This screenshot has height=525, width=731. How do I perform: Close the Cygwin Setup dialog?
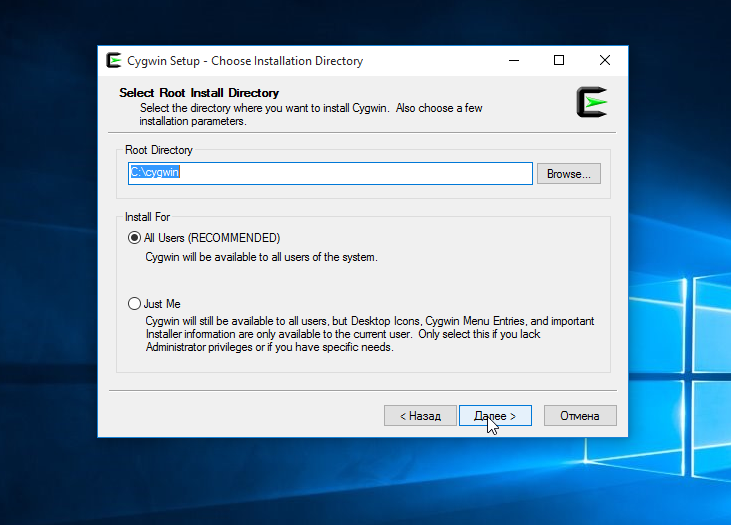pos(605,61)
